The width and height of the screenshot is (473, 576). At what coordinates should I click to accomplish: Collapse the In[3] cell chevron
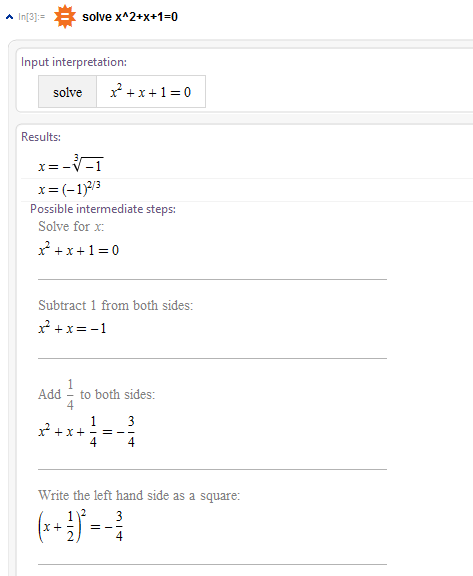[10, 17]
